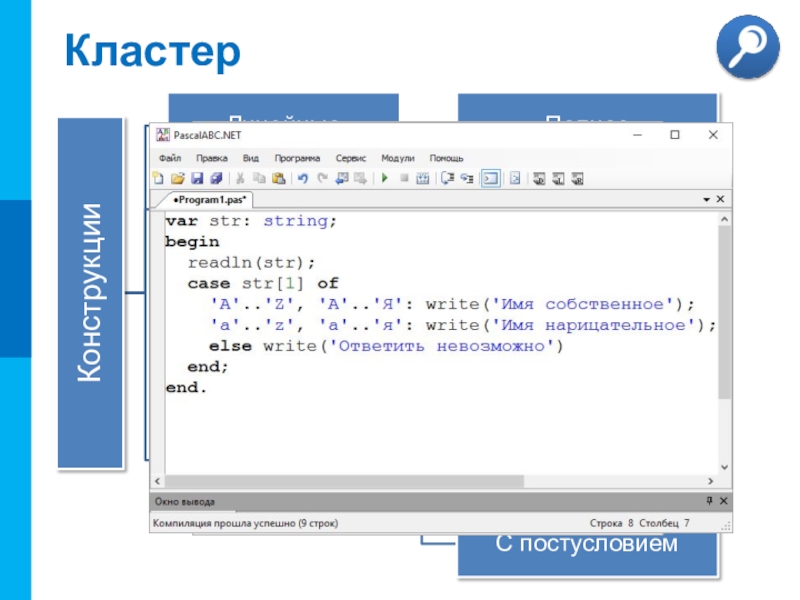Viewport: 800px width, 600px height.
Task: Toggle pin on Окно вывода panel
Action: click(x=709, y=501)
